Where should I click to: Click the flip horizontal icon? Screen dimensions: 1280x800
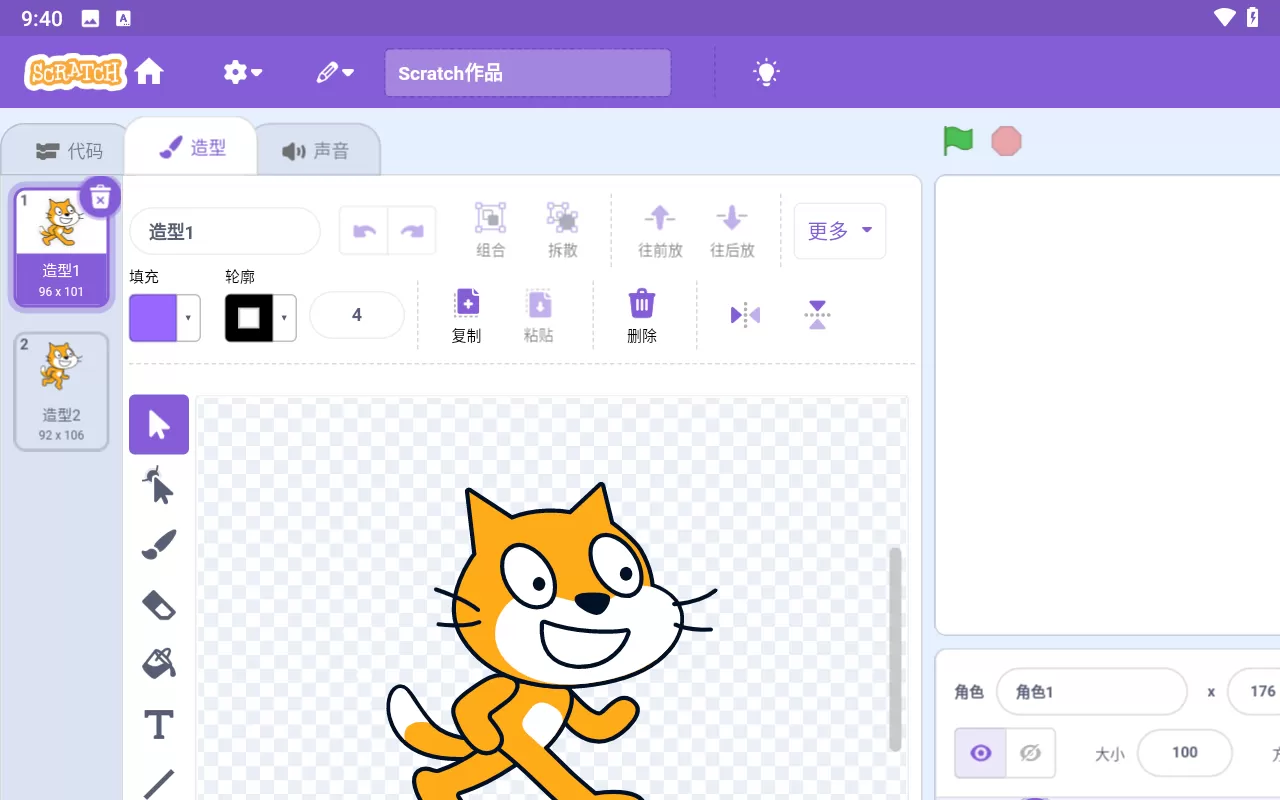745,316
